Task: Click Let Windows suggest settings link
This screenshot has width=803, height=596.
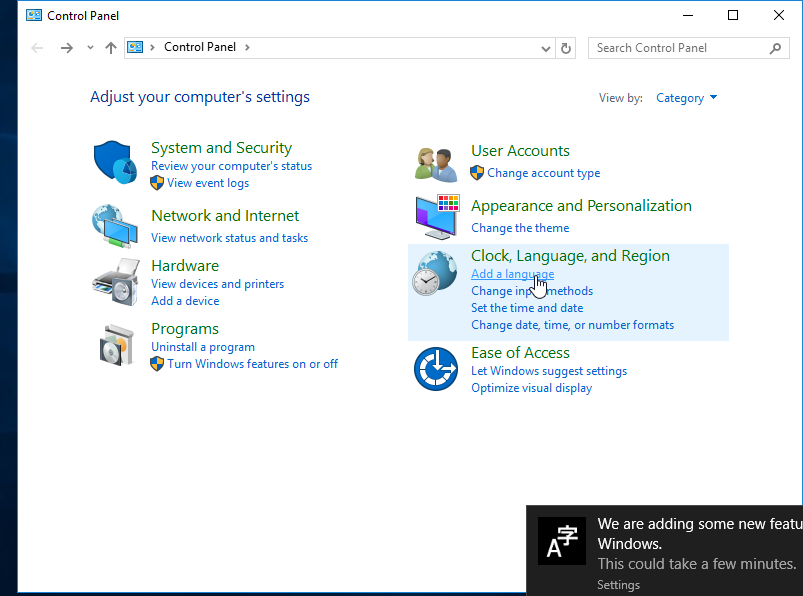Action: [548, 371]
